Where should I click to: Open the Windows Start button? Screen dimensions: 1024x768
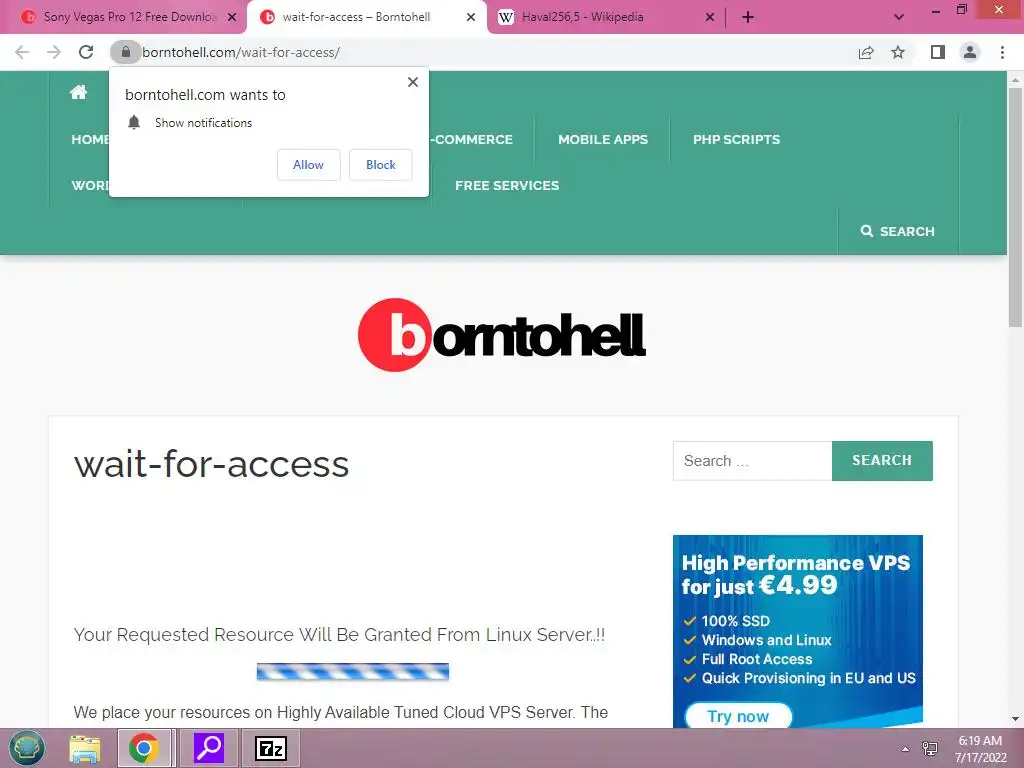pyautogui.click(x=26, y=748)
